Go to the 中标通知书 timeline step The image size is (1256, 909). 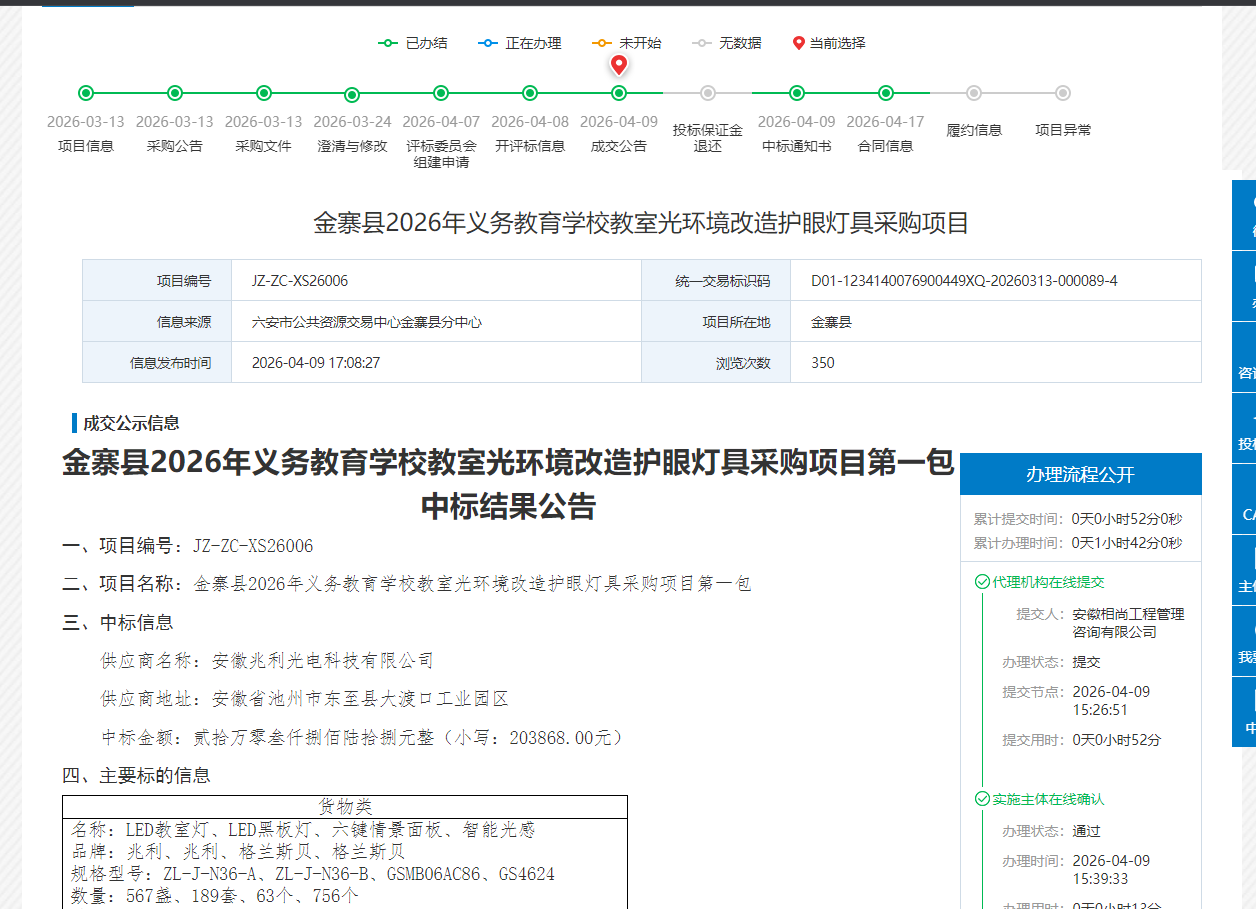[x=797, y=93]
